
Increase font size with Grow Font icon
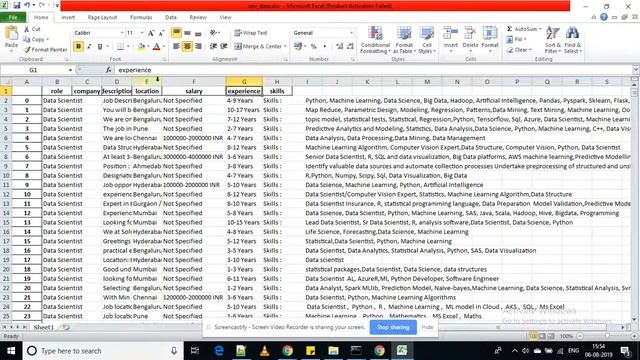tap(151, 33)
